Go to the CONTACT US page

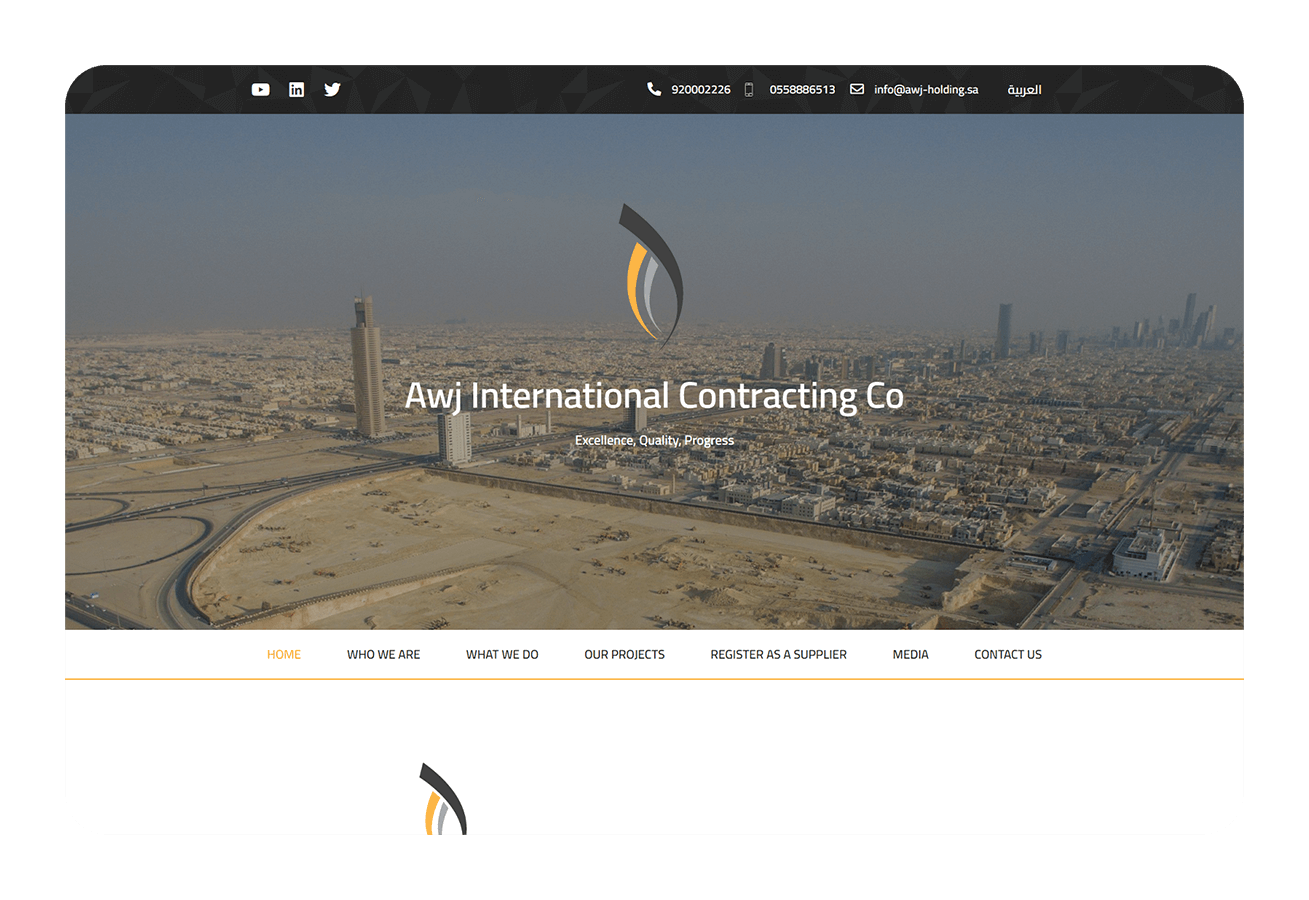[1008, 654]
